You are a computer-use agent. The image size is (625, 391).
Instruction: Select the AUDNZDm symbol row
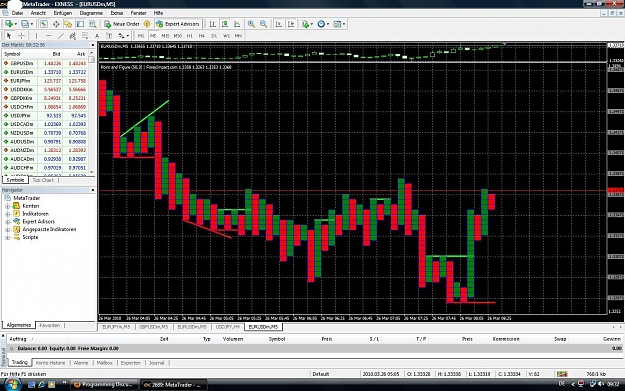(45, 150)
